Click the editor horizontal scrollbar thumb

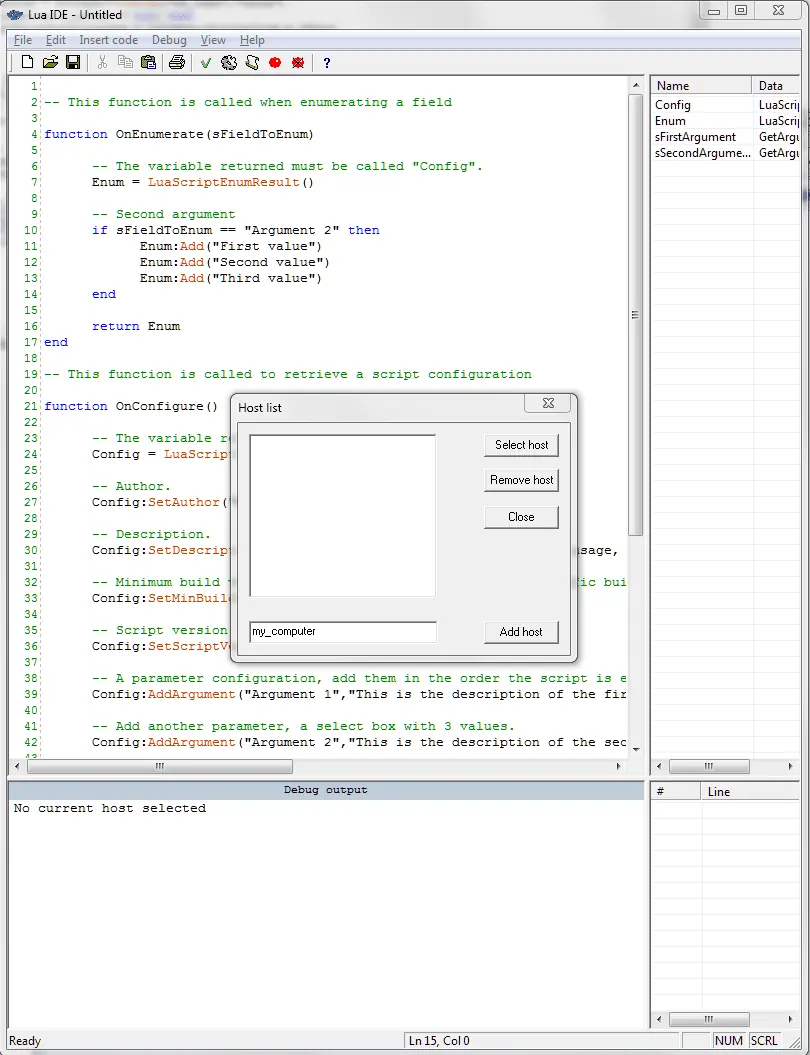160,766
